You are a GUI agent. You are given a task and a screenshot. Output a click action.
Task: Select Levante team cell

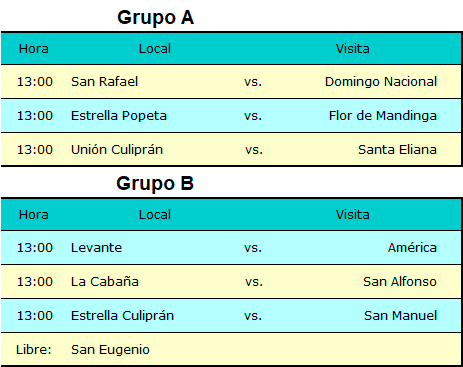[x=96, y=248]
